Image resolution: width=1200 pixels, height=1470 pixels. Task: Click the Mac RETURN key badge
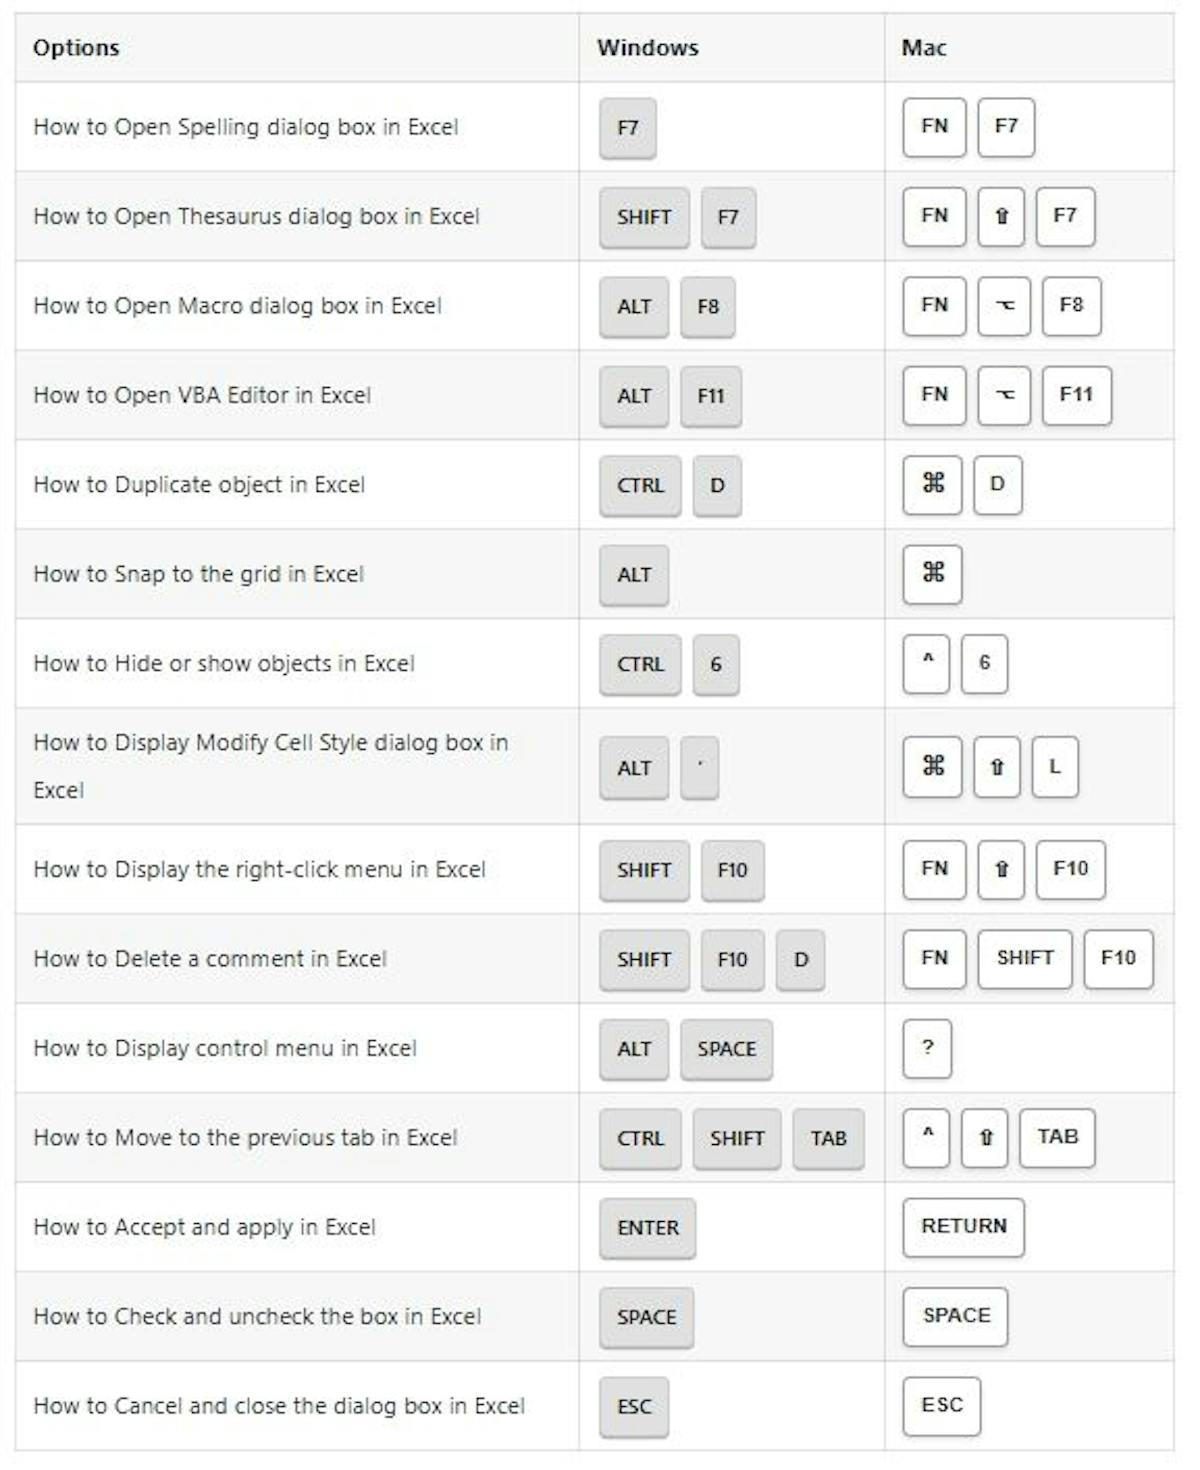[x=963, y=1227]
